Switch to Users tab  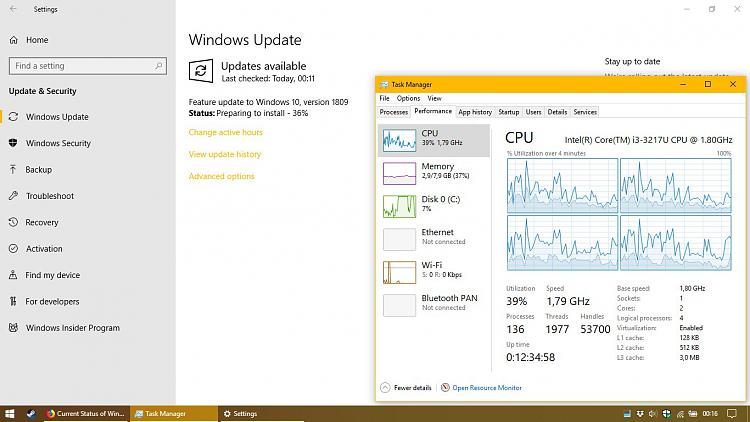[533, 112]
